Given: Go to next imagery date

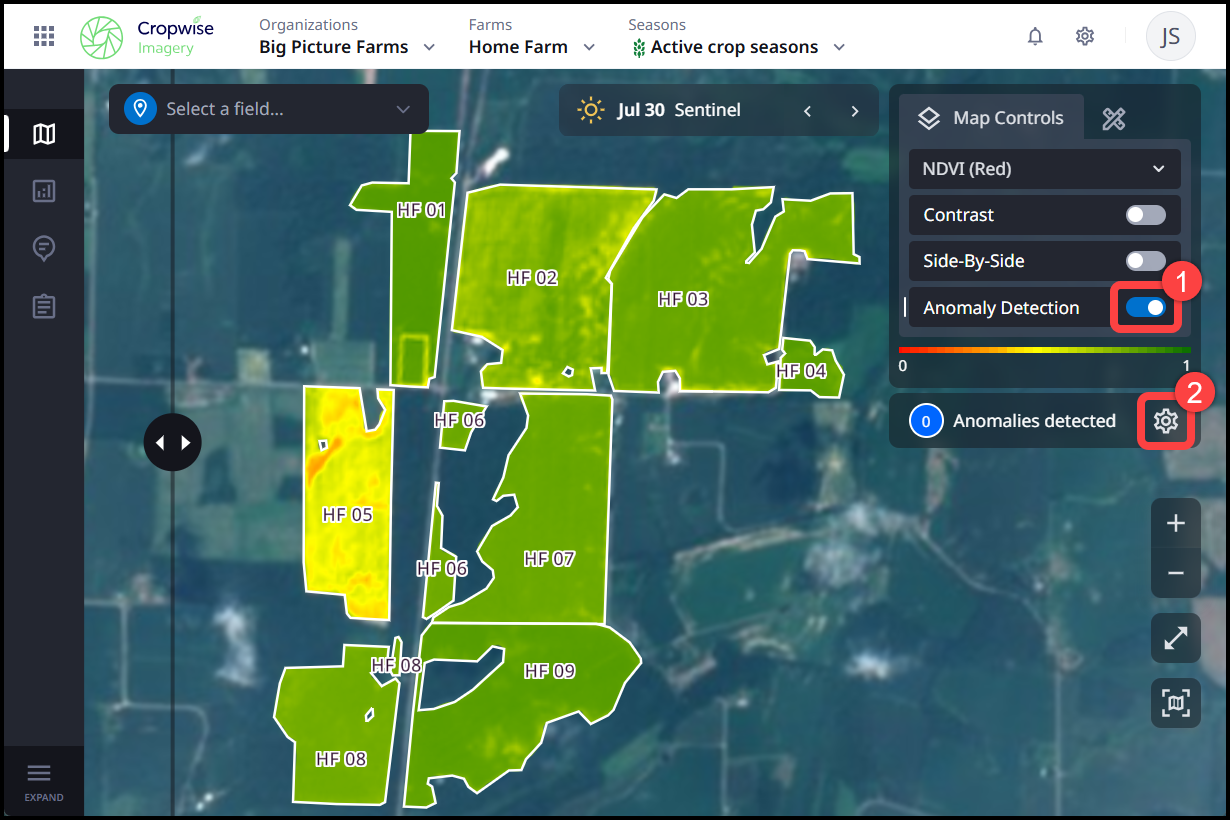Looking at the screenshot, I should point(854,111).
